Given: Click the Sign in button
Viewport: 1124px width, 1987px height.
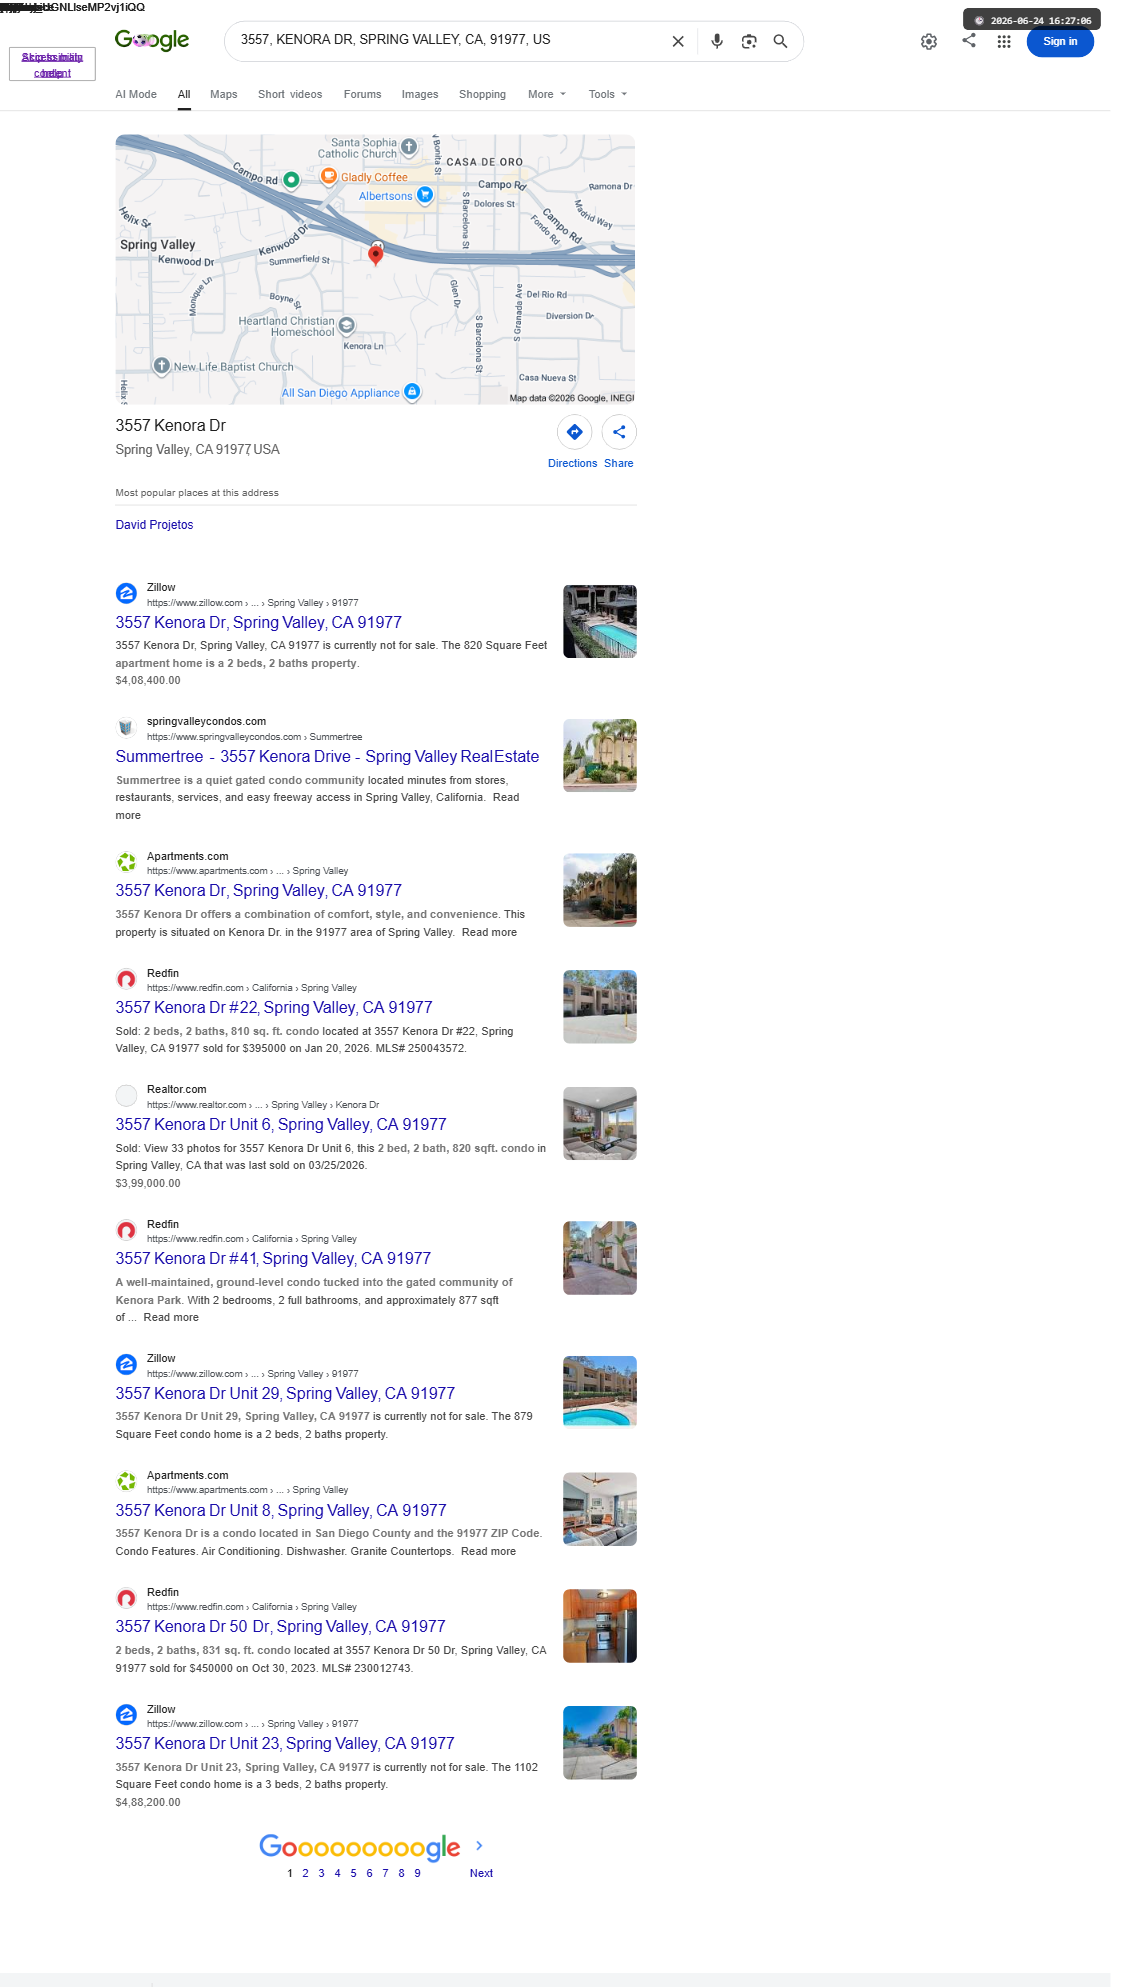Looking at the screenshot, I should tap(1060, 41).
